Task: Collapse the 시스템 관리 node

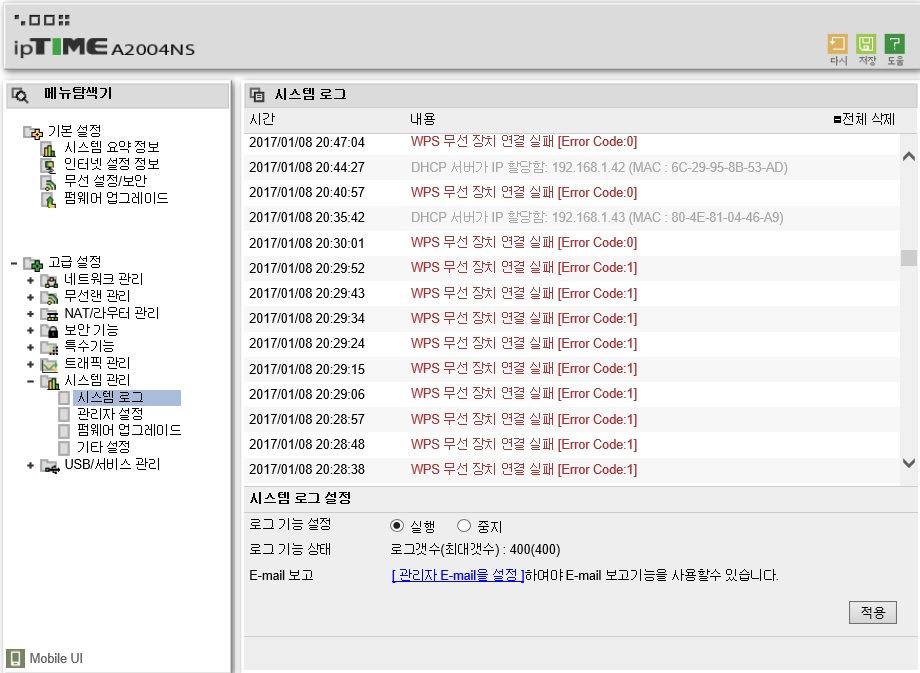Action: (31, 381)
